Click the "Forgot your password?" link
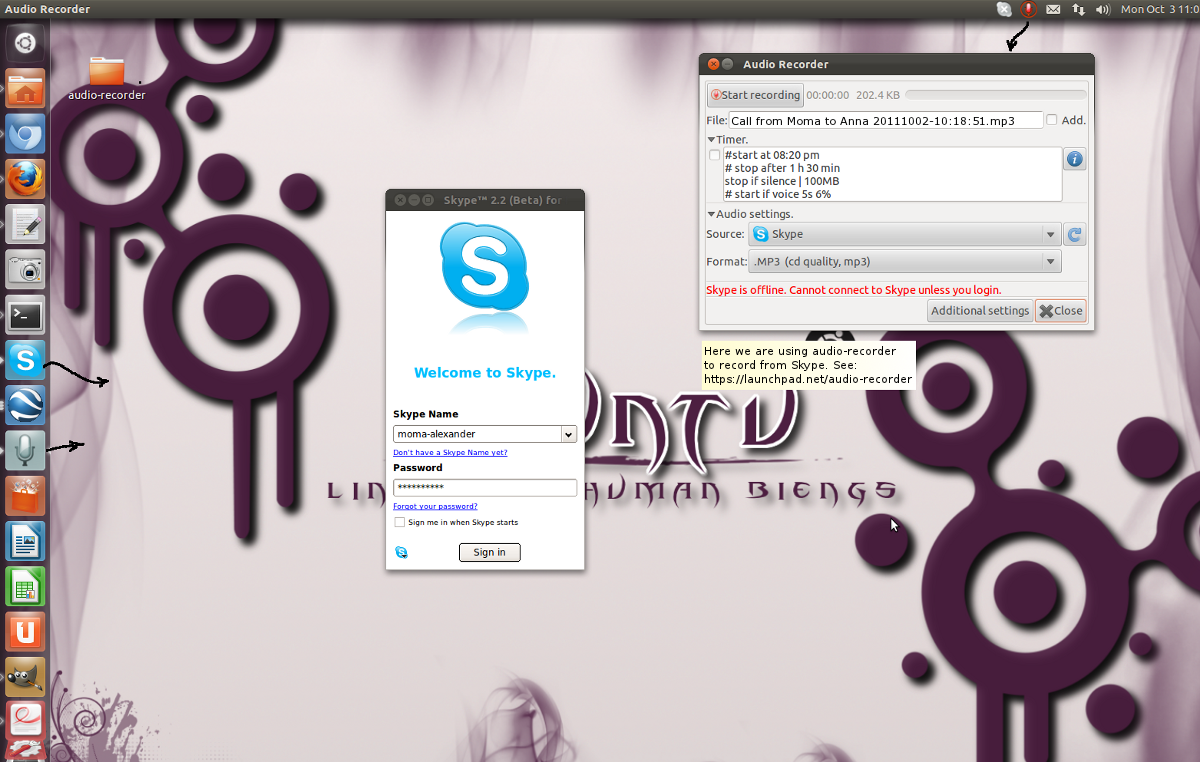The height and width of the screenshot is (762, 1200). [x=435, y=507]
